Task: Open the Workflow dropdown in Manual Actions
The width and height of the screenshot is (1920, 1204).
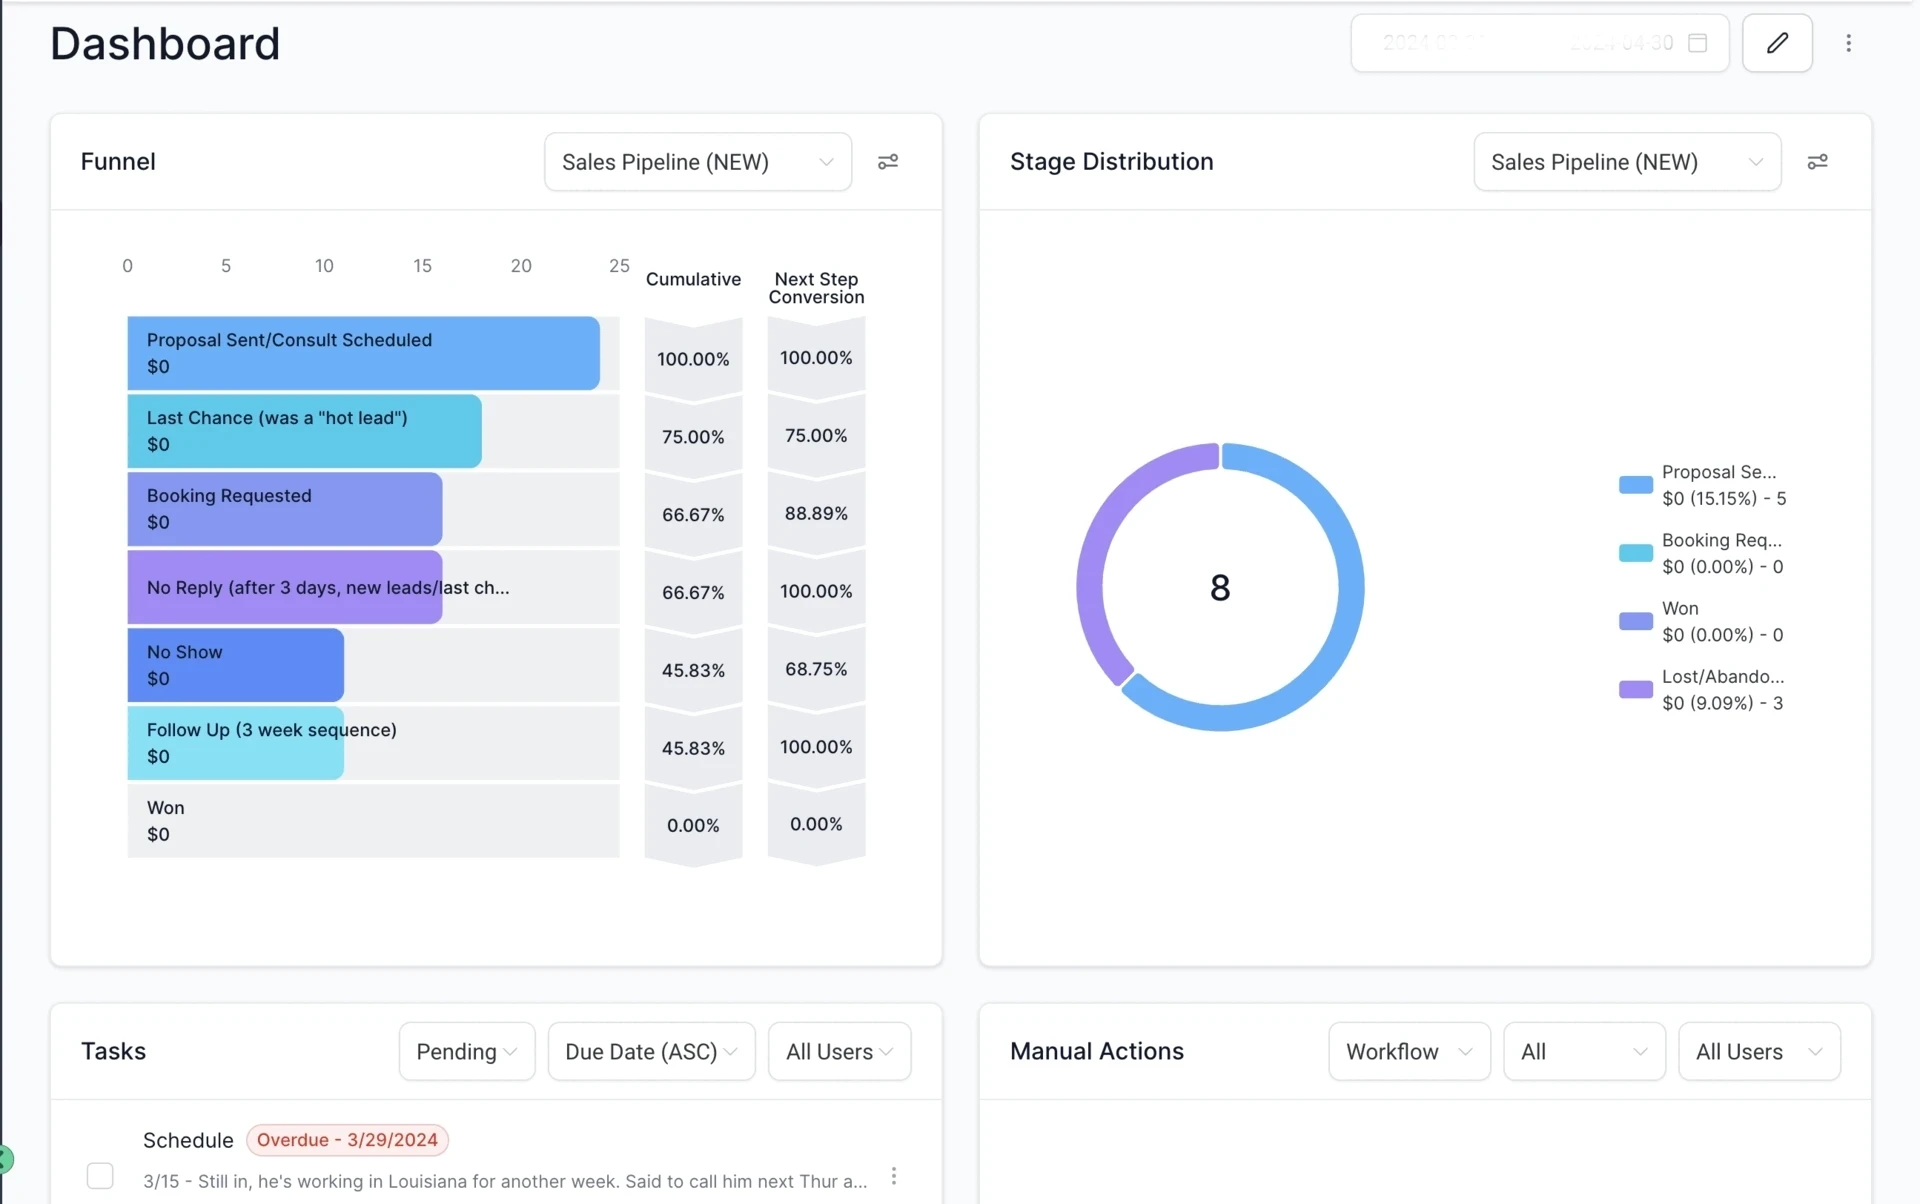Action: point(1408,1051)
